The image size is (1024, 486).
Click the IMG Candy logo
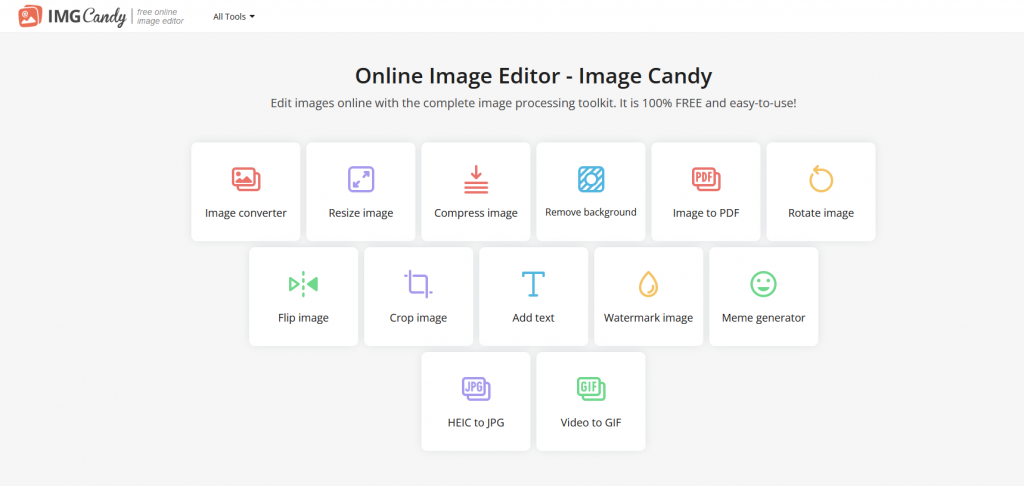(72, 16)
